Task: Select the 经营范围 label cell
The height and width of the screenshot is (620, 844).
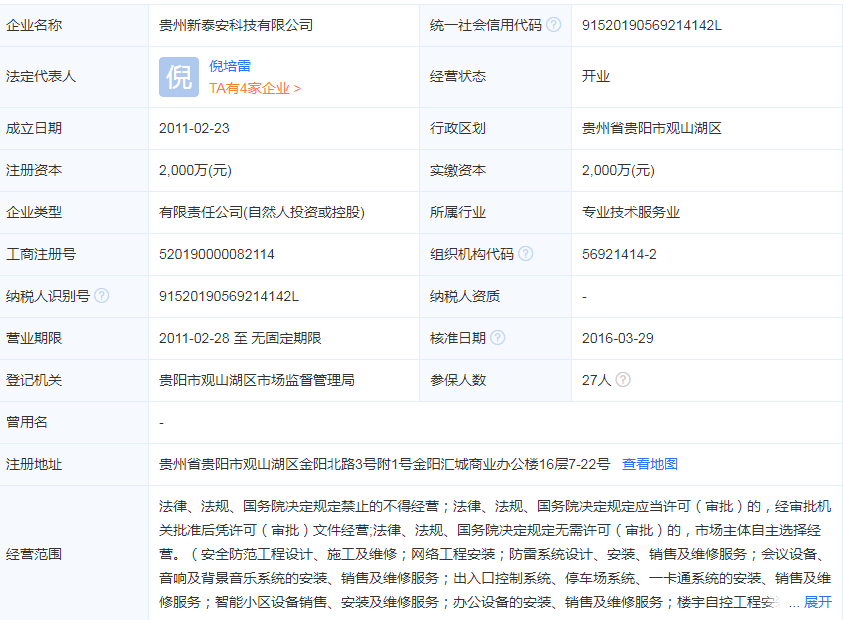Action: (74, 553)
